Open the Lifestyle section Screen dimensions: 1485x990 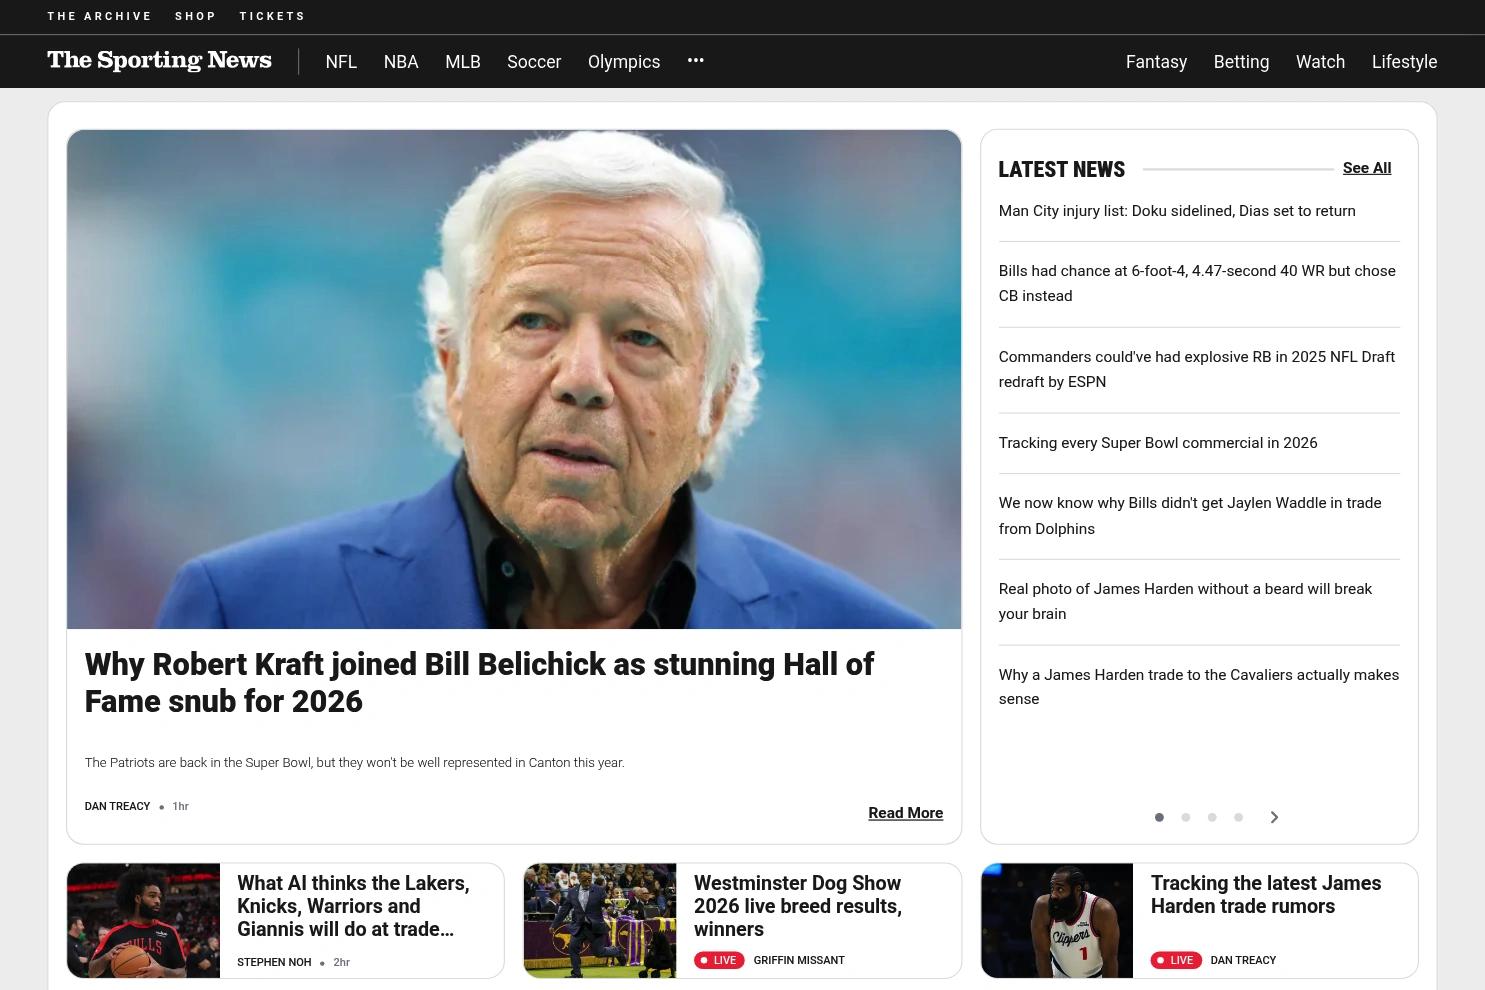(1404, 62)
